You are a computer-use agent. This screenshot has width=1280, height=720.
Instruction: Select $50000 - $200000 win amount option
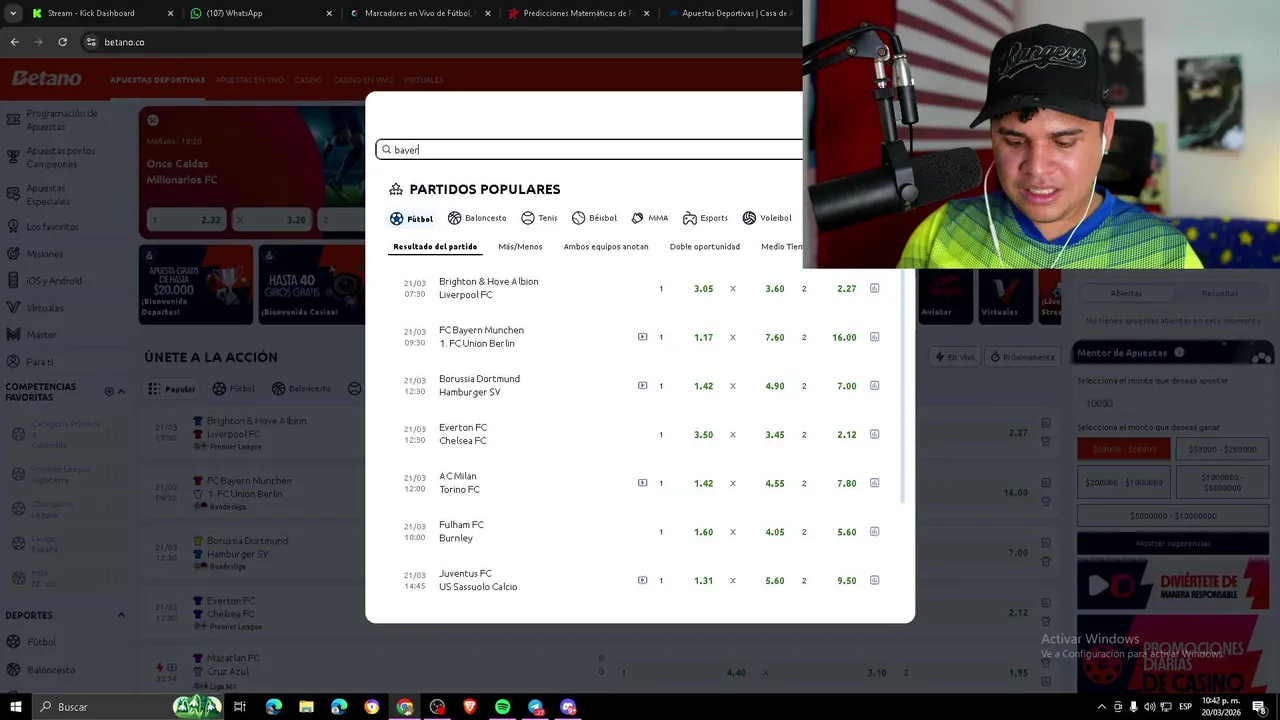1222,450
